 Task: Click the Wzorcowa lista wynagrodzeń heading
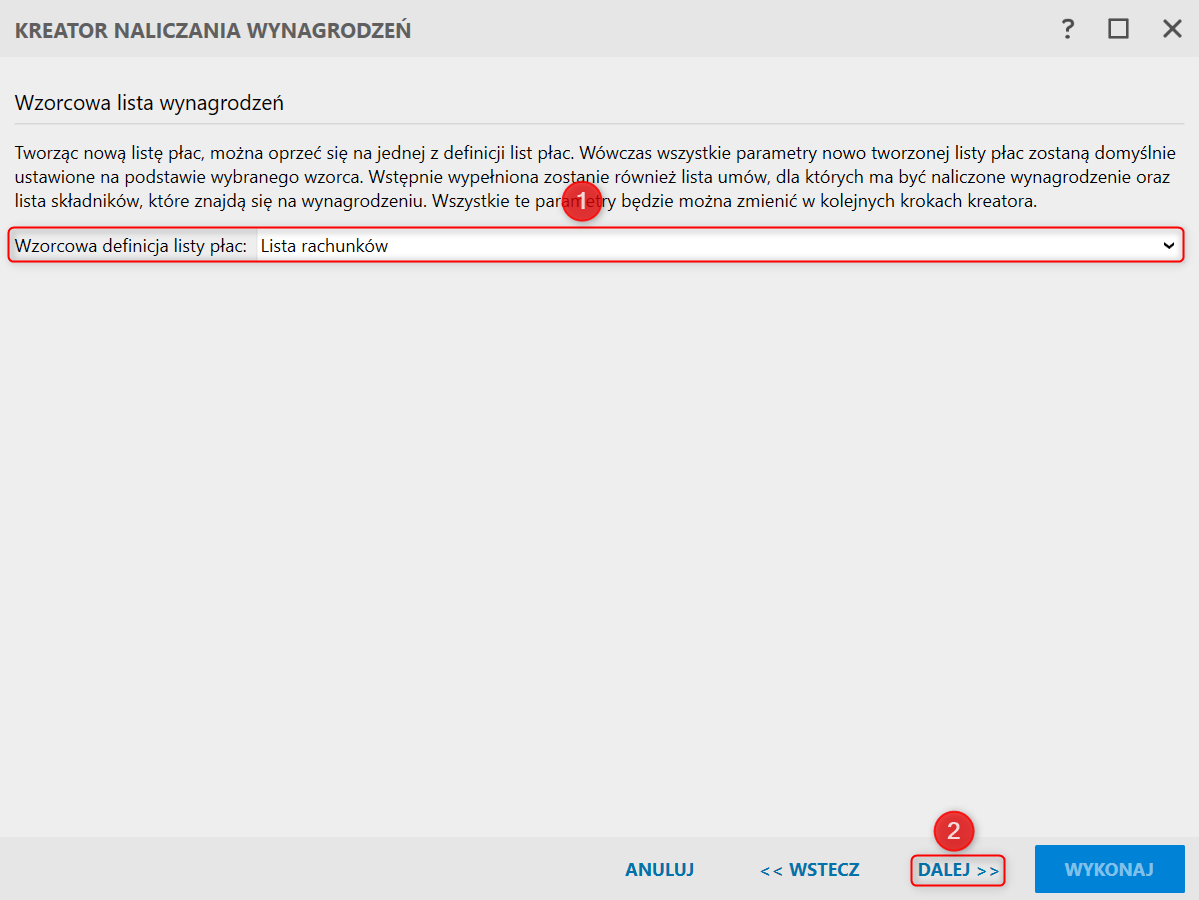click(x=149, y=102)
